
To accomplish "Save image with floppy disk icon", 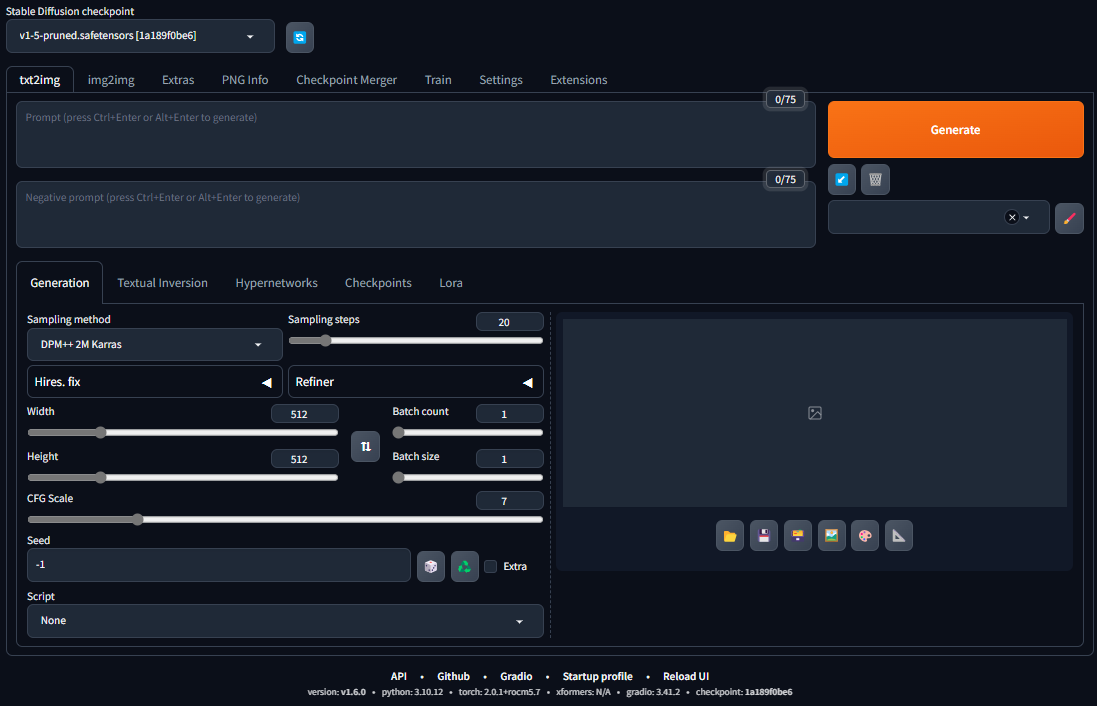I will point(764,536).
